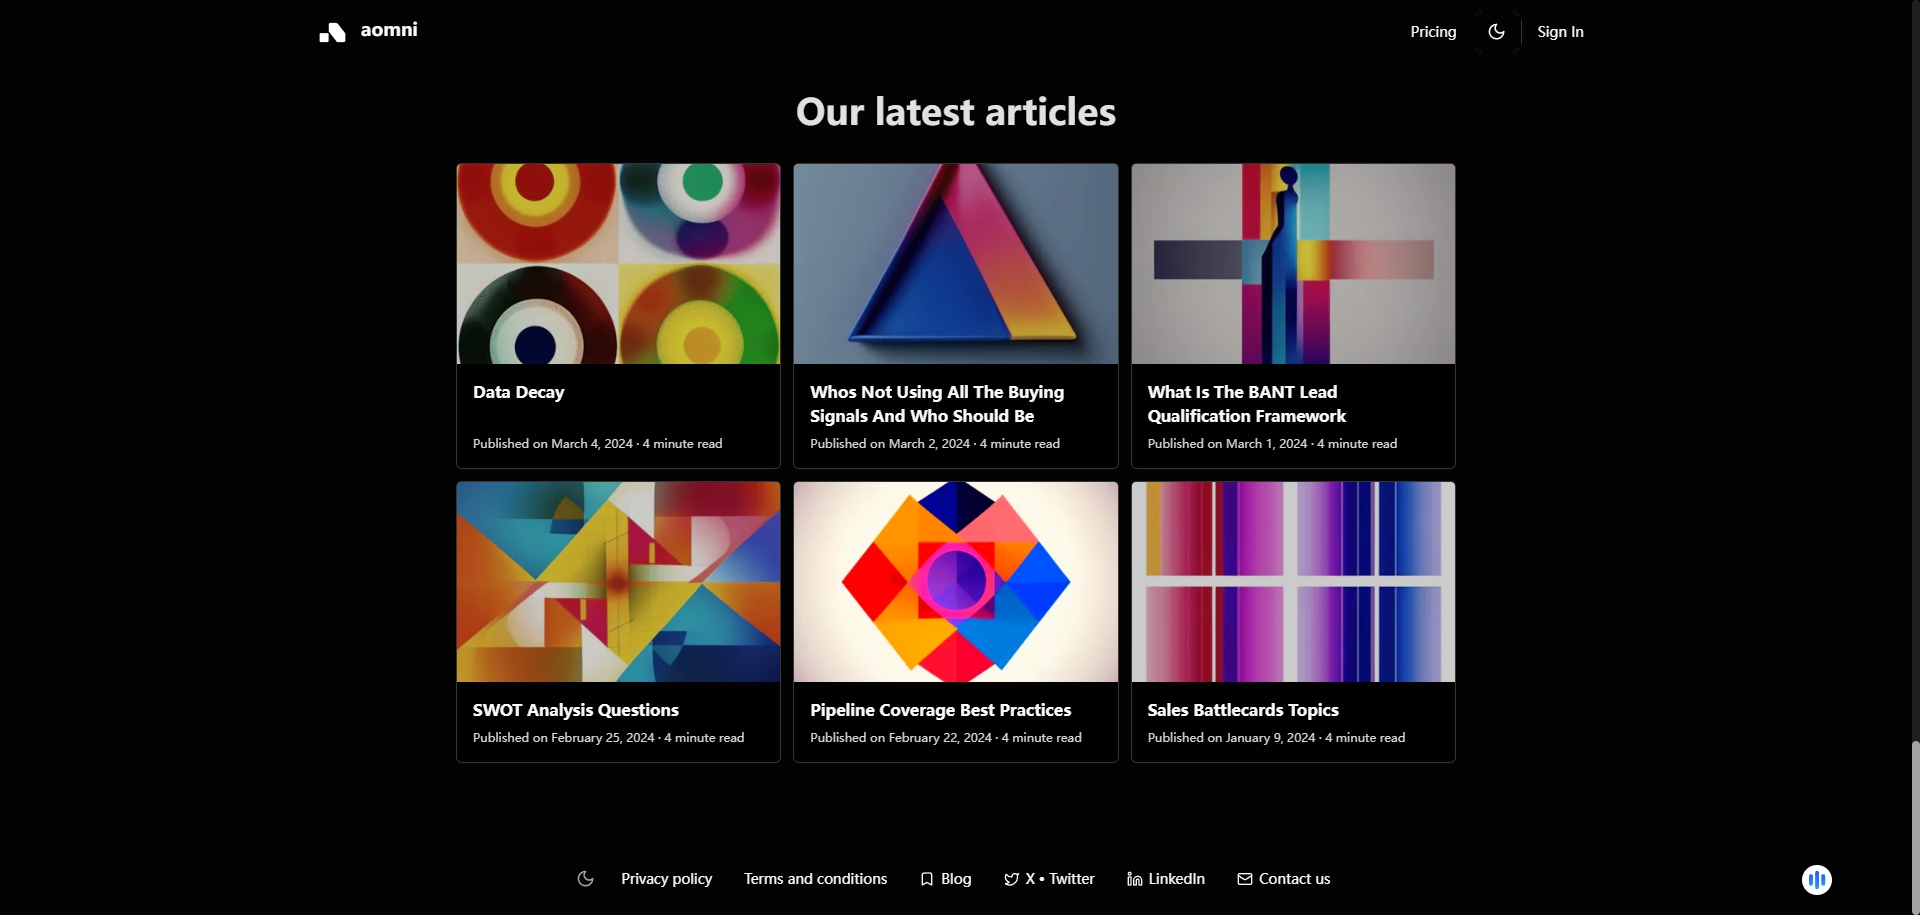This screenshot has width=1920, height=915.
Task: Open Sales Battlecards Topics title
Action: point(1242,710)
